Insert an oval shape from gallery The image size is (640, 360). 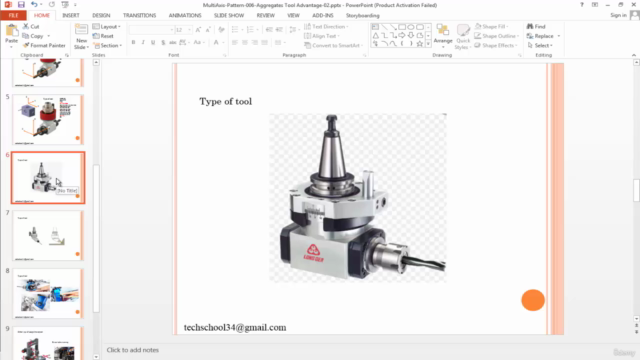click(411, 27)
